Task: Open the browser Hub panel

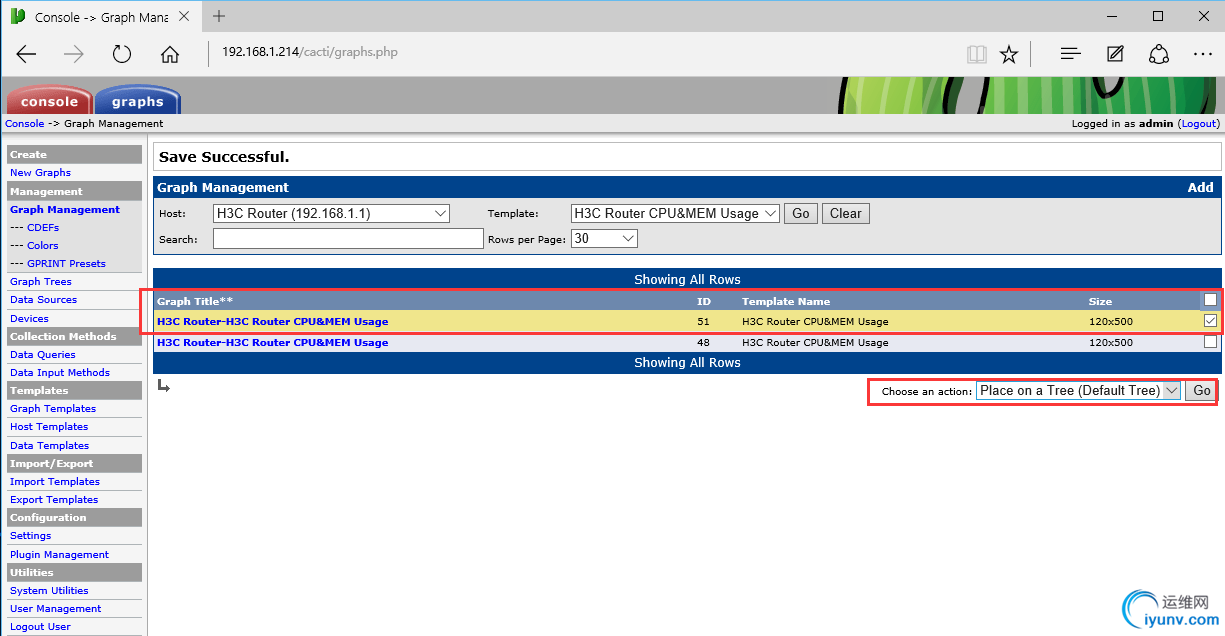Action: tap(1071, 54)
